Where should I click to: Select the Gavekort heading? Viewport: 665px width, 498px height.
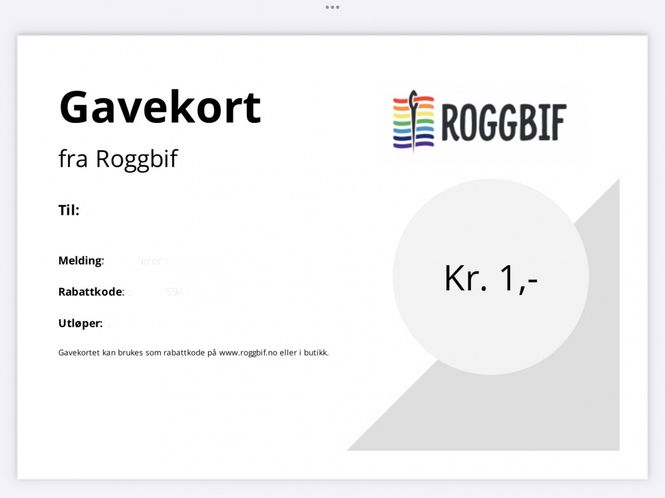(160, 107)
